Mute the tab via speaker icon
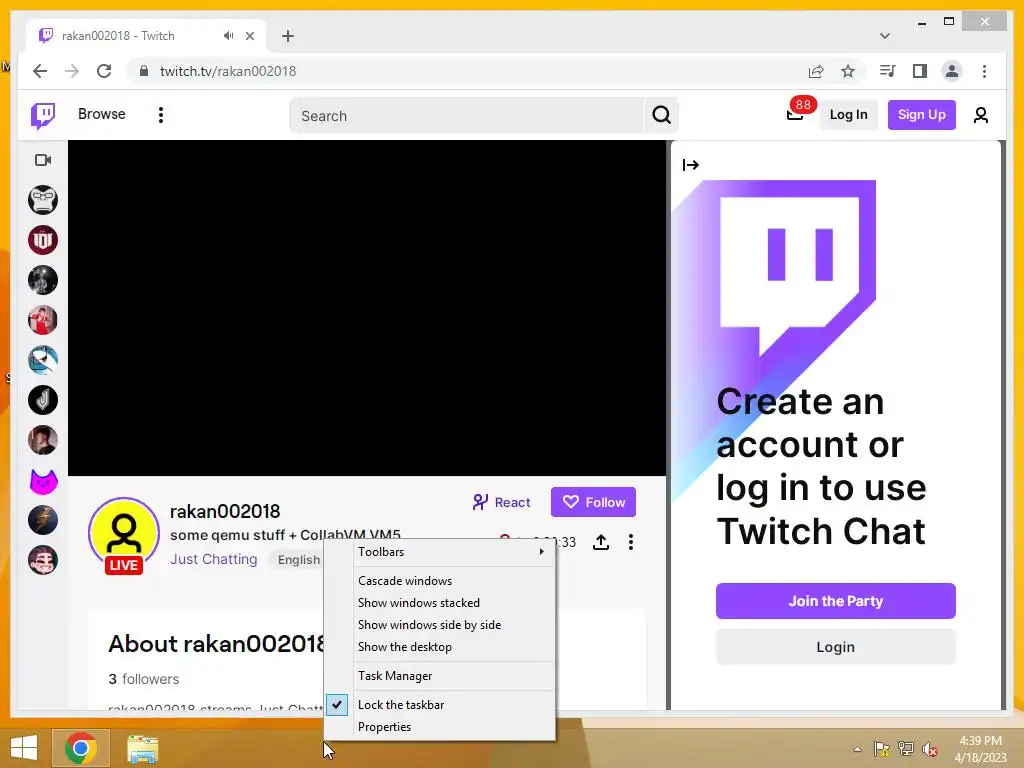The image size is (1024, 768). coord(228,36)
